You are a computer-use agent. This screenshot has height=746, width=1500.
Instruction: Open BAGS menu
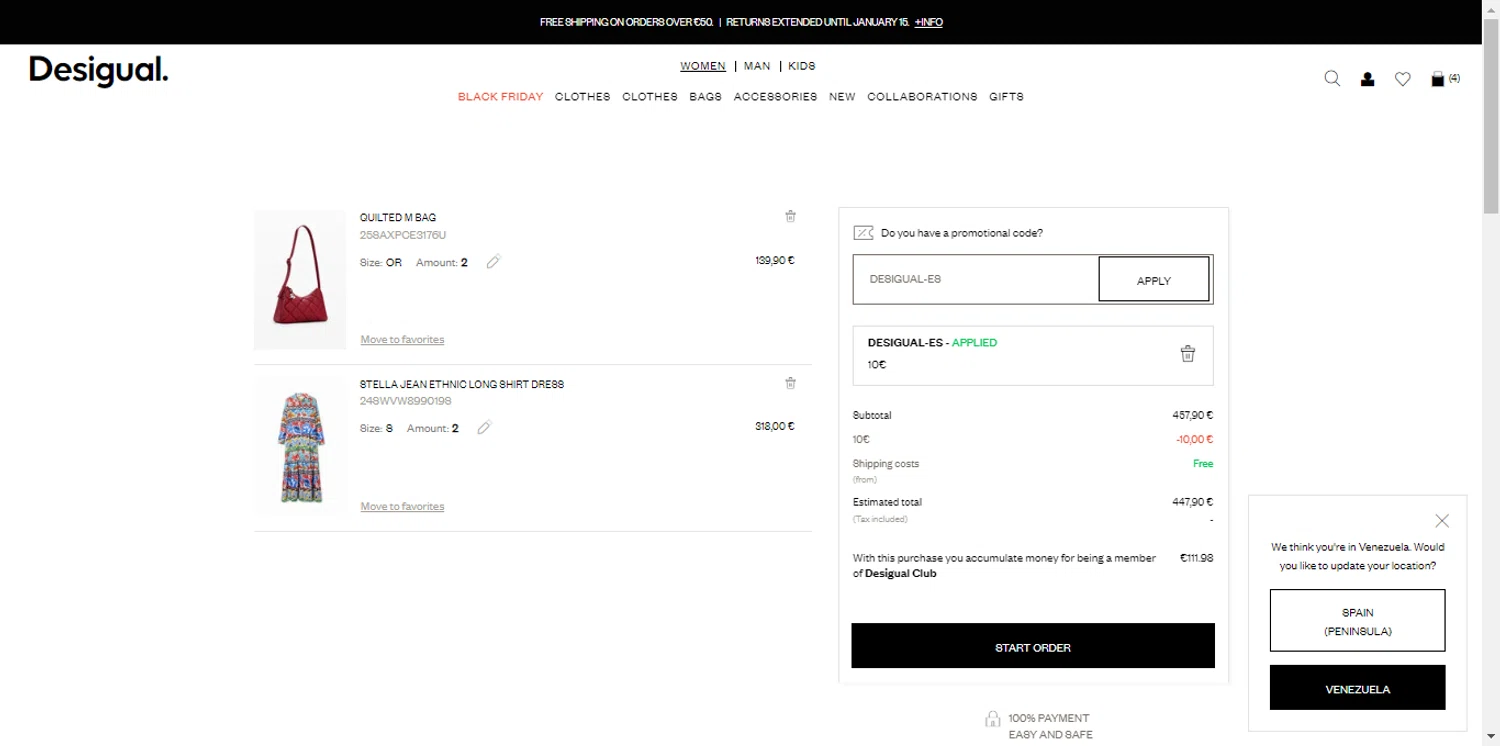coord(705,97)
